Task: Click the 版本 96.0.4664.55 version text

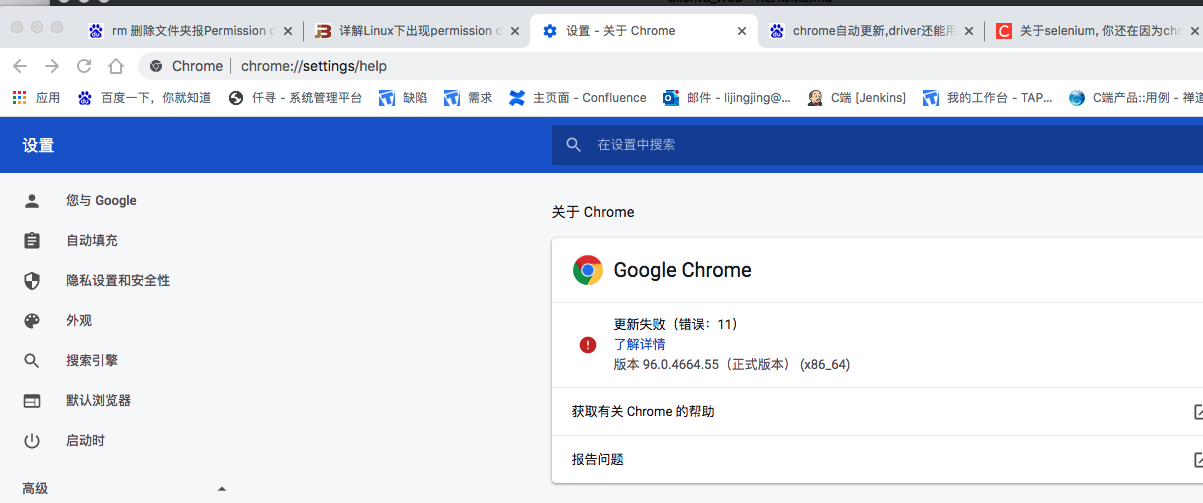Action: (732, 364)
